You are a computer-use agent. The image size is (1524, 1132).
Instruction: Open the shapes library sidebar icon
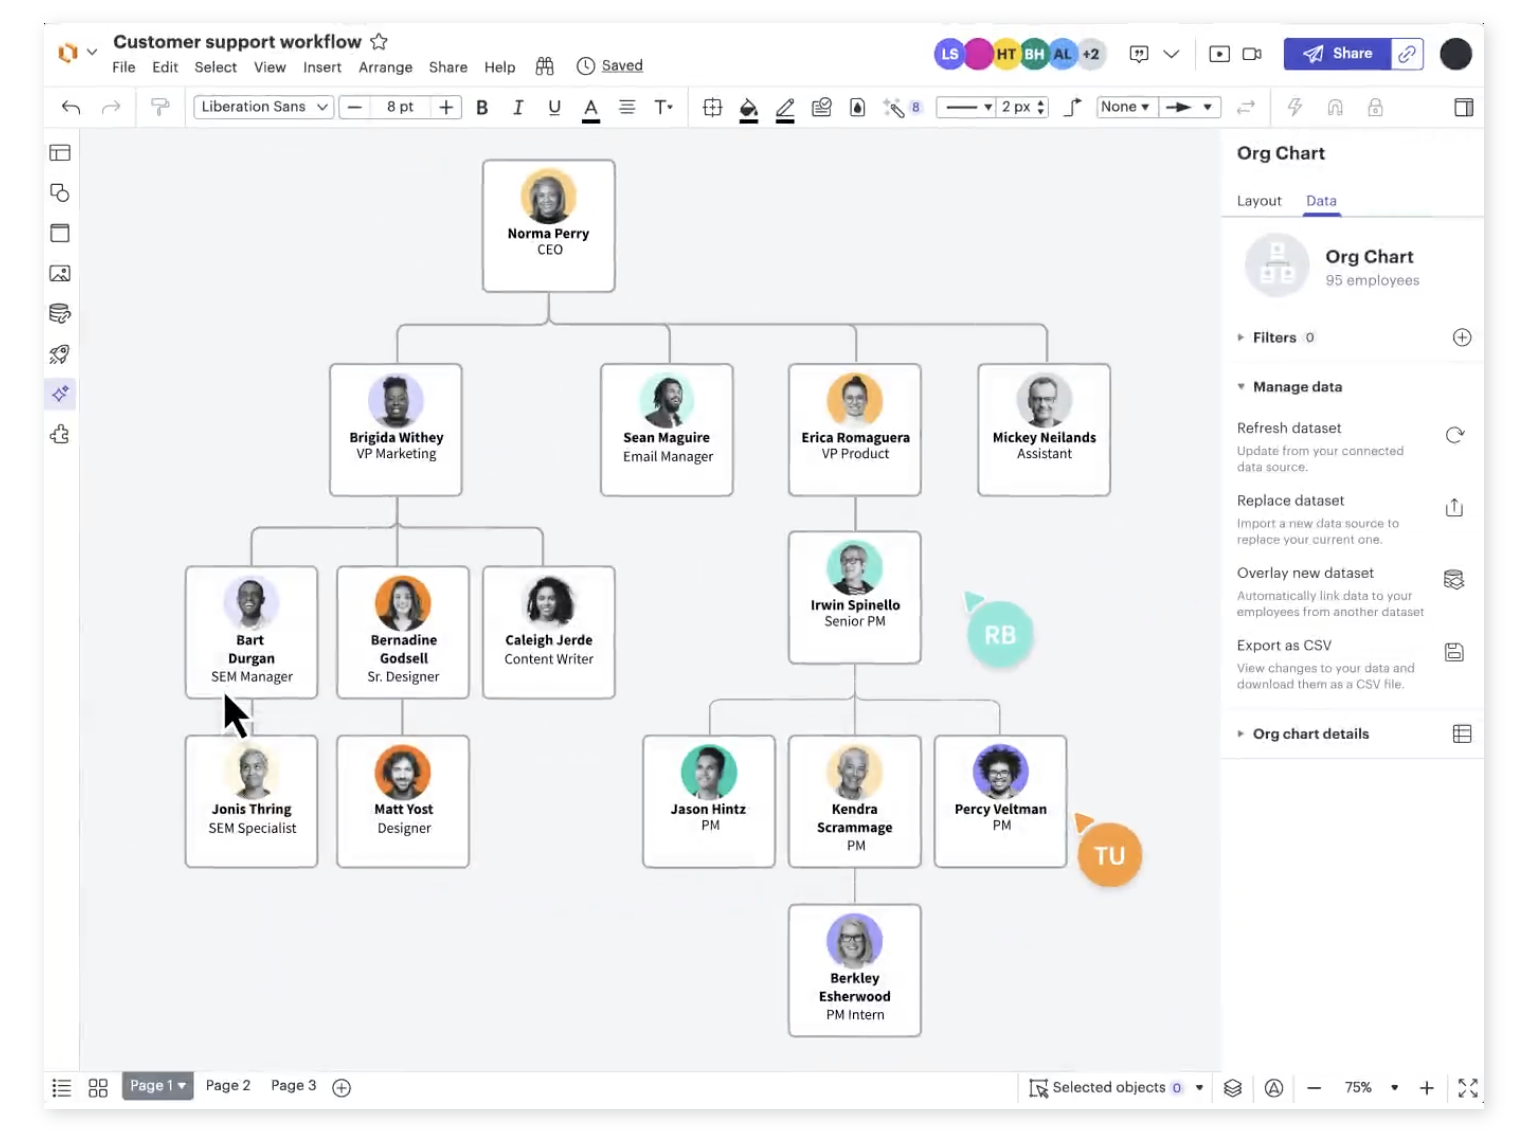(60, 193)
